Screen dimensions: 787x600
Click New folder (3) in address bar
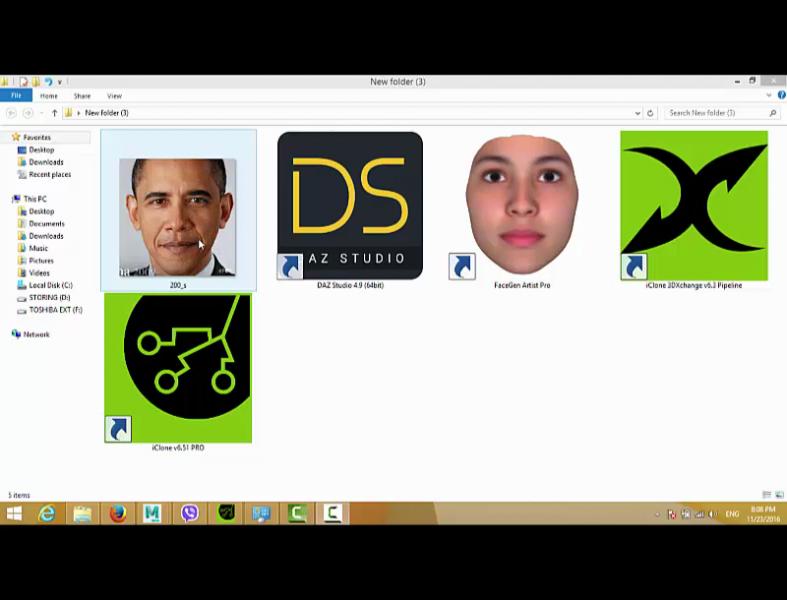tap(107, 113)
